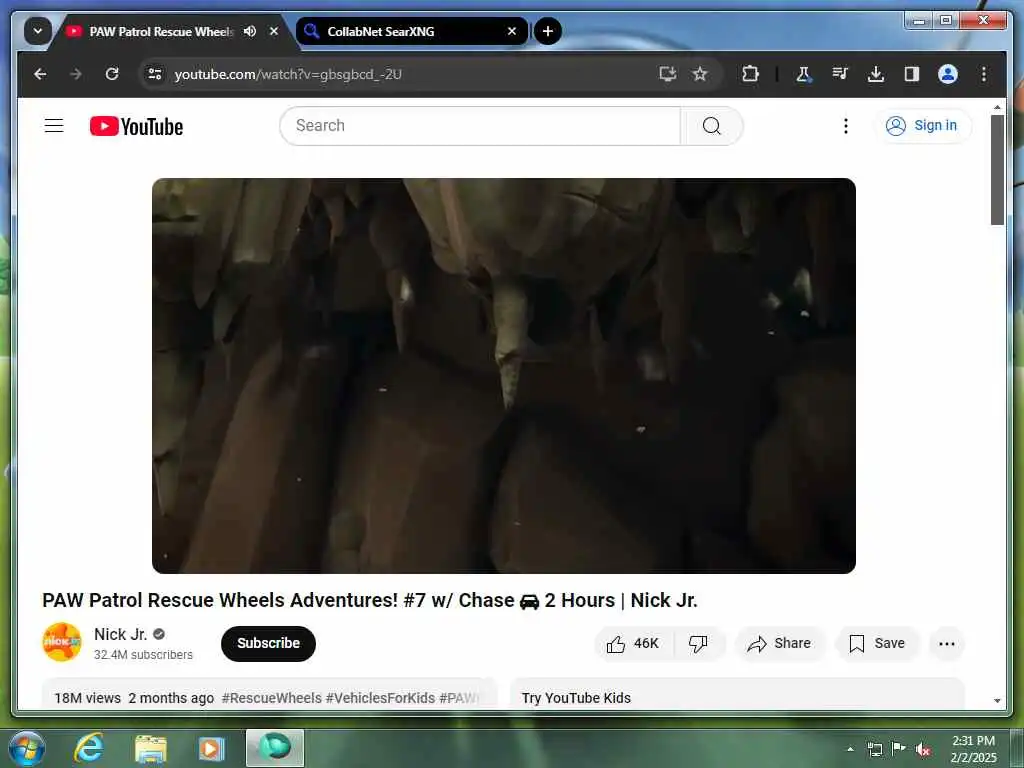Show hidden tray icons arrow
The image size is (1024, 768).
pyautogui.click(x=850, y=749)
